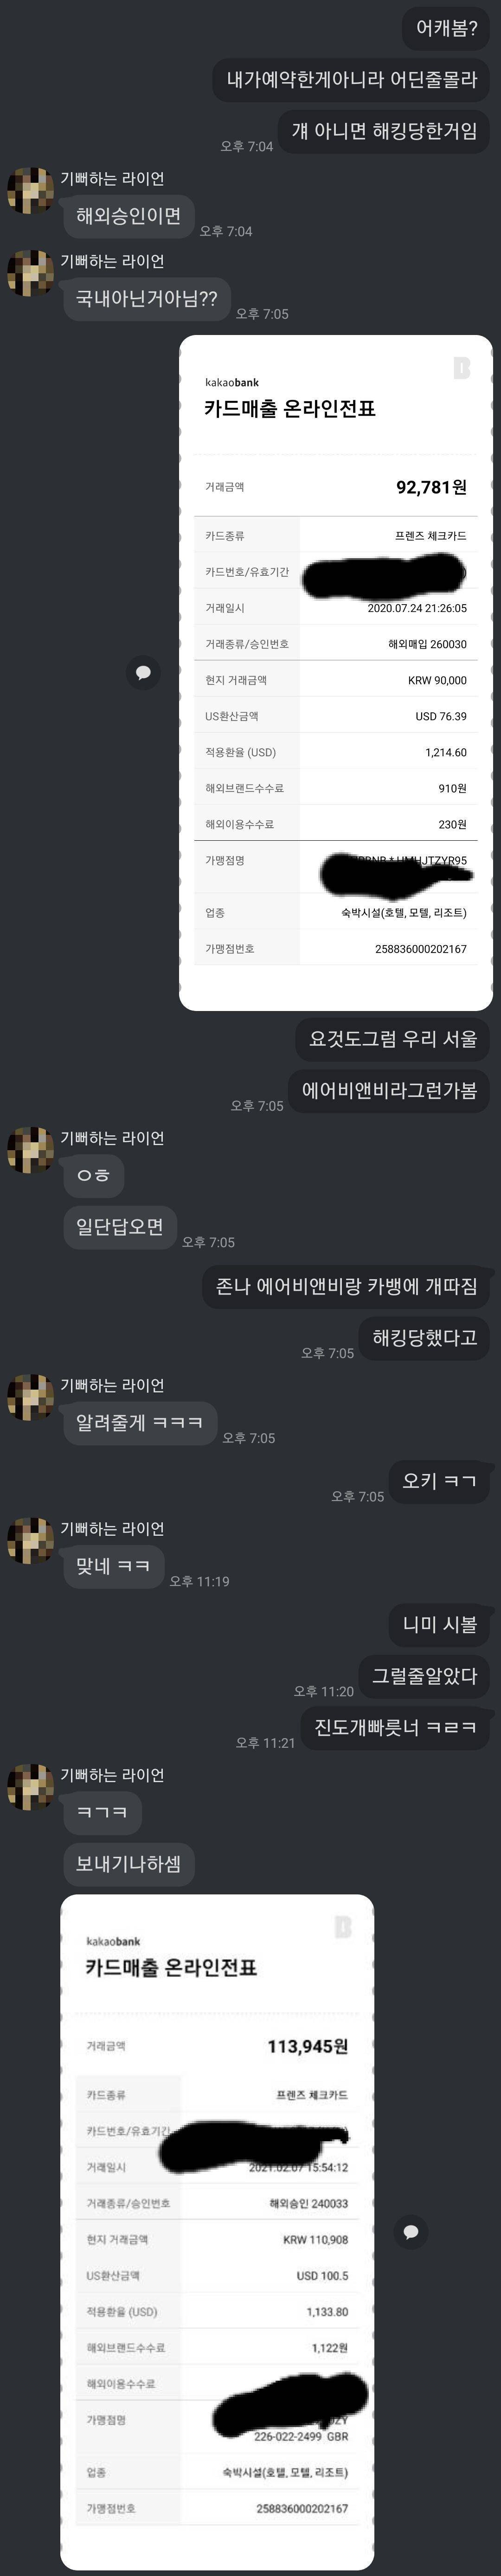Viewport: 501px width, 2576px height.
Task: Open profile avatar next to 맞네 ㅋㅋ message
Action: coord(30,1540)
